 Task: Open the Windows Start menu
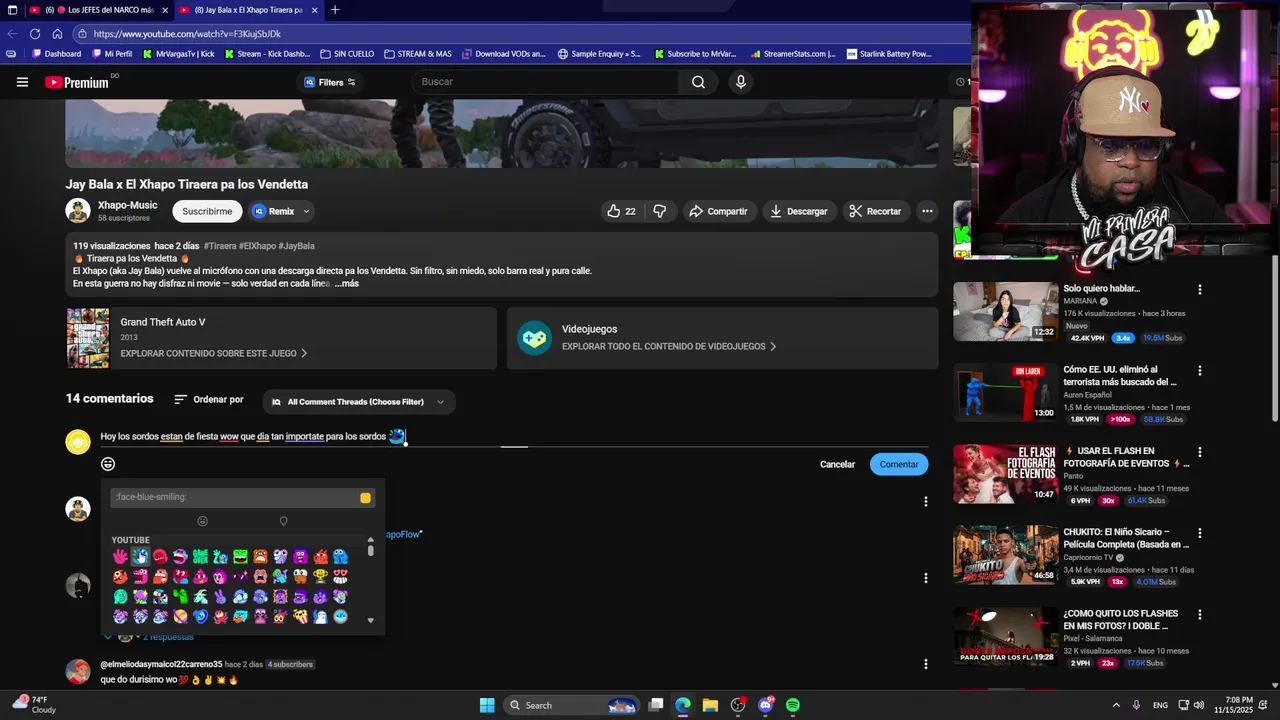coord(487,705)
